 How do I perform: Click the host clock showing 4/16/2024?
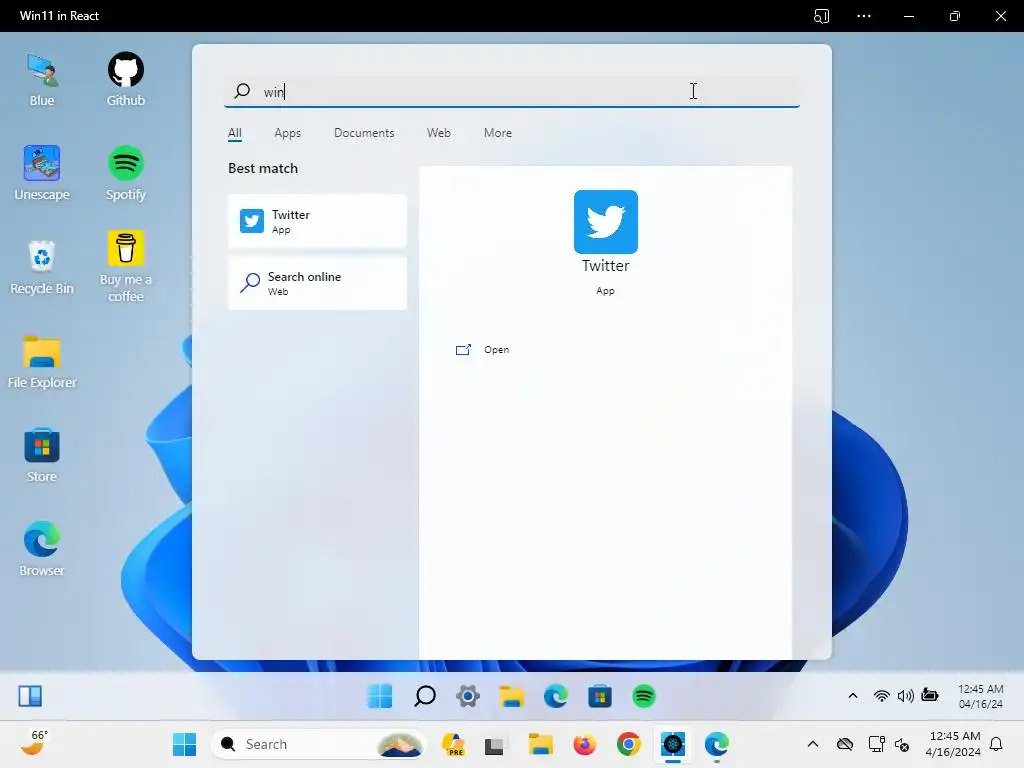953,744
